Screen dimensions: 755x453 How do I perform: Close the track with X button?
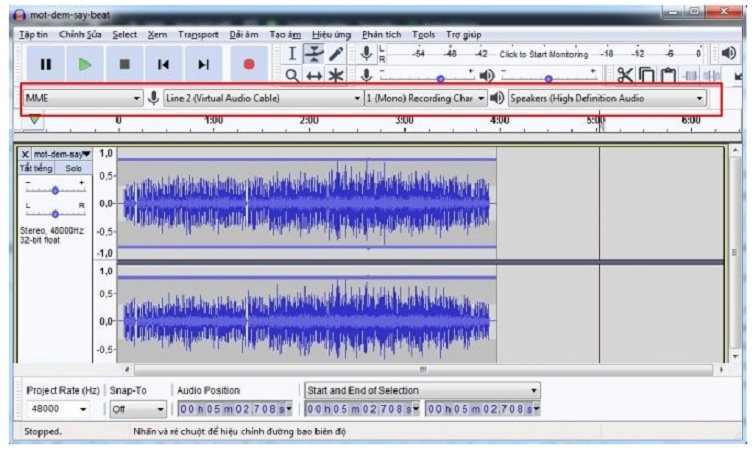25,154
